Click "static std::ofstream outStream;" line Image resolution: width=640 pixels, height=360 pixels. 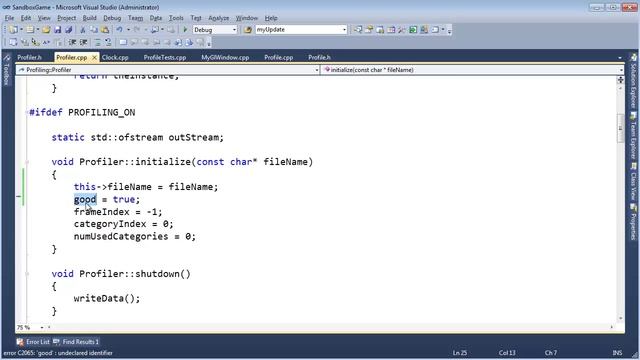tap(138, 138)
